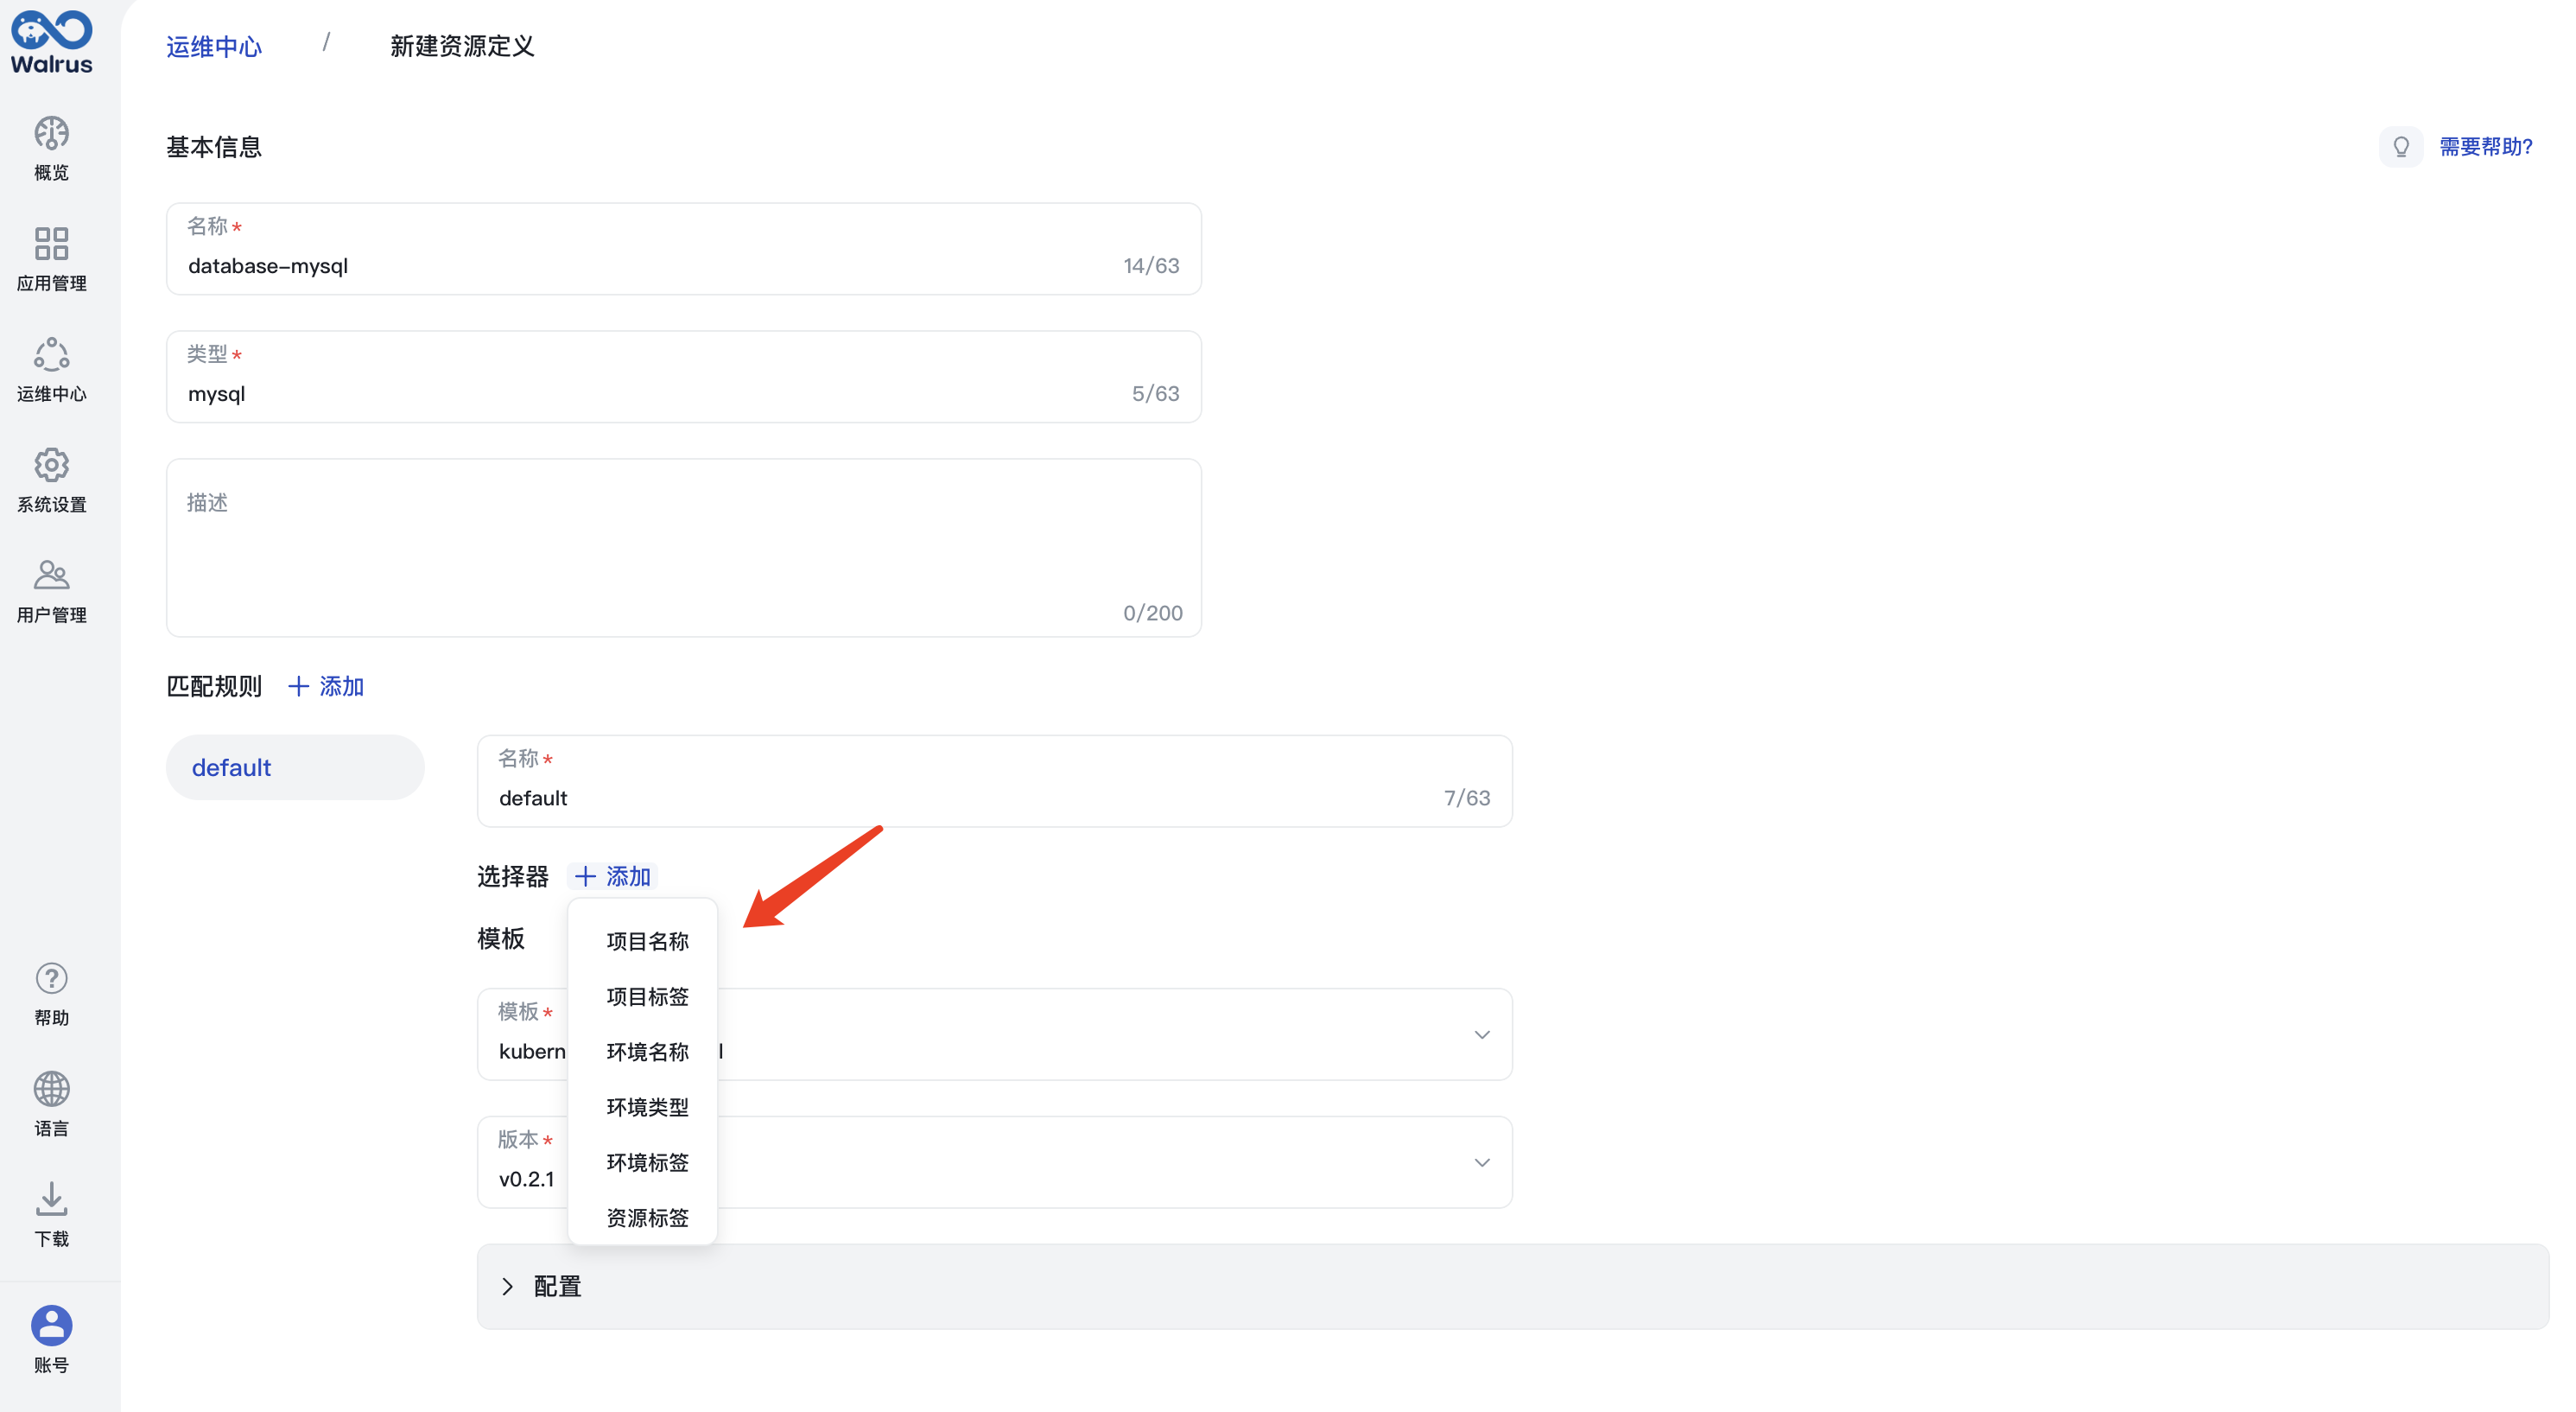Go back via 运维中心 breadcrumb
The height and width of the screenshot is (1412, 2576).
pos(214,46)
